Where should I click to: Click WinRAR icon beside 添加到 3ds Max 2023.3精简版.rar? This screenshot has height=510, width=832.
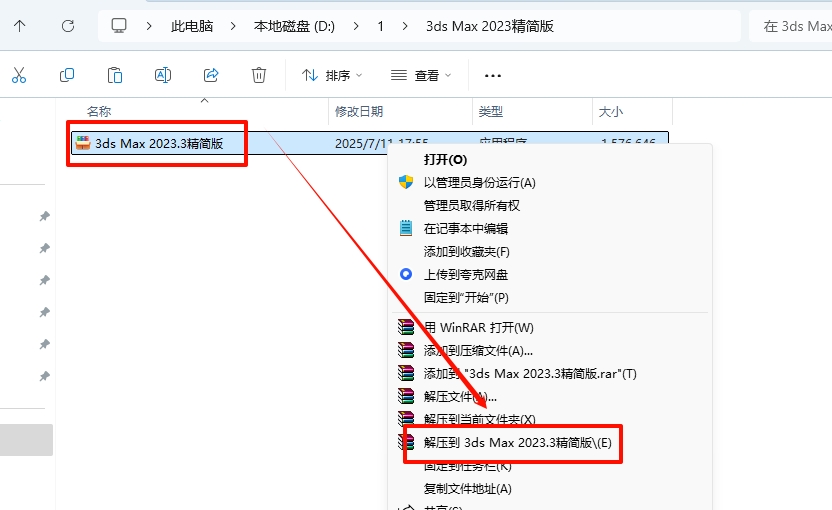406,373
